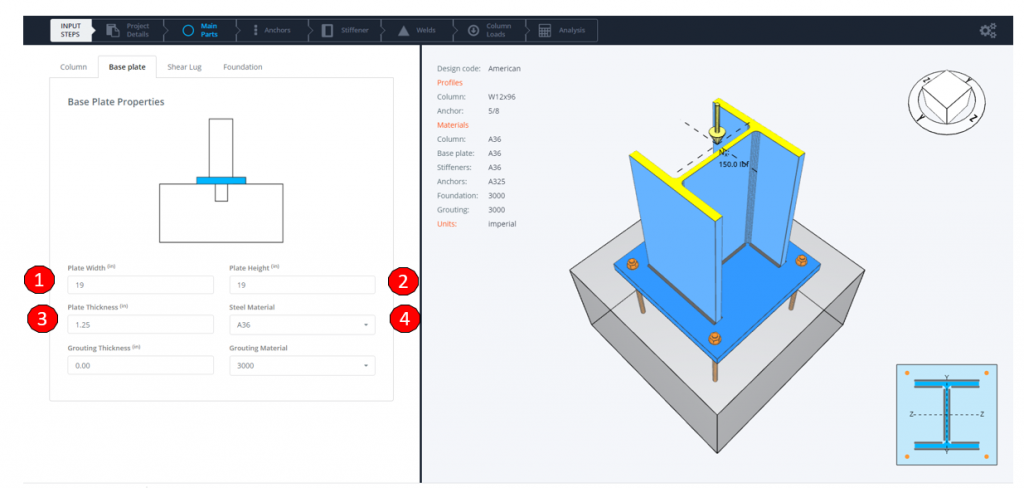The image size is (1024, 488).
Task: Focus the Plate Thickness field
Action: tap(139, 325)
